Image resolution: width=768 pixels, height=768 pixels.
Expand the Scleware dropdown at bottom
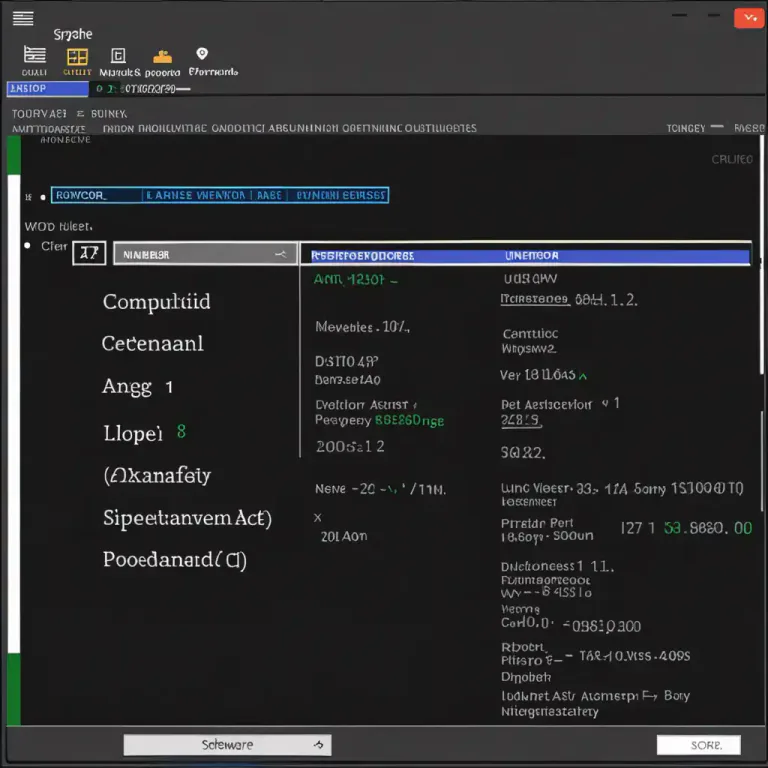coord(227,744)
